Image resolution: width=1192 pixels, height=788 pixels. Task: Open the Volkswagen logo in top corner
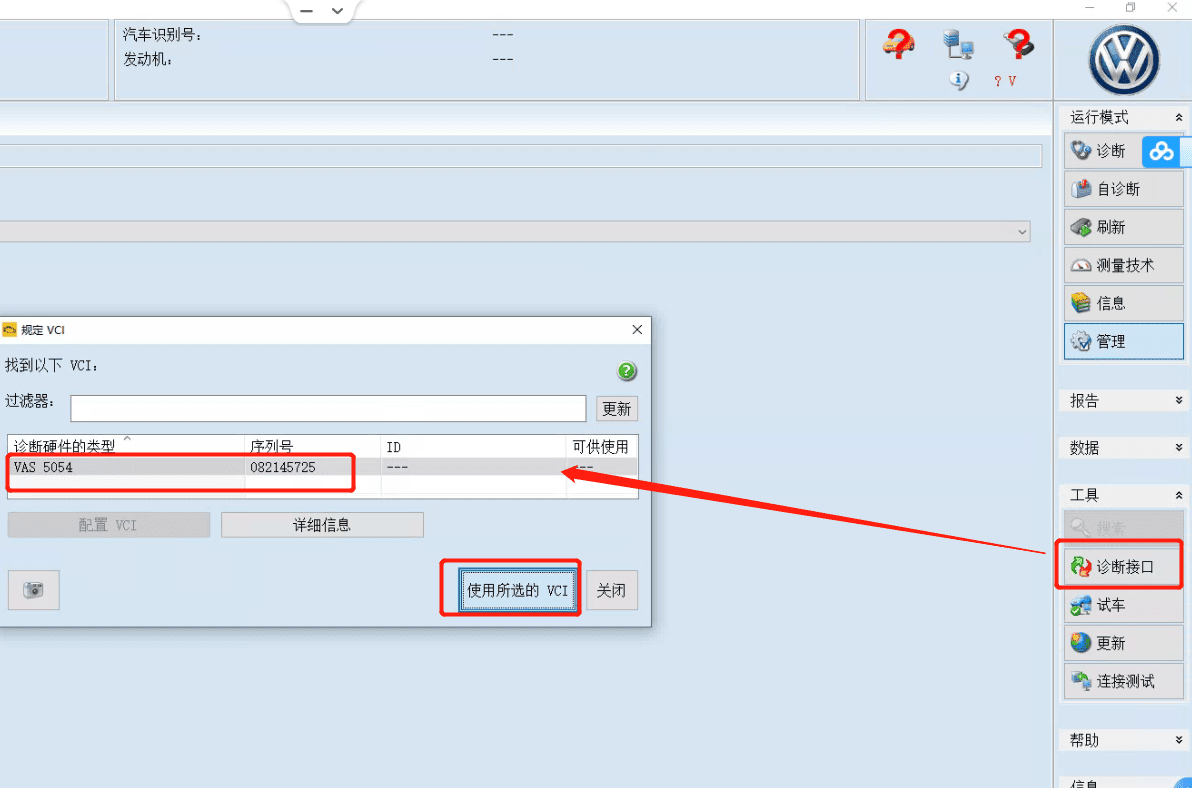tap(1123, 59)
